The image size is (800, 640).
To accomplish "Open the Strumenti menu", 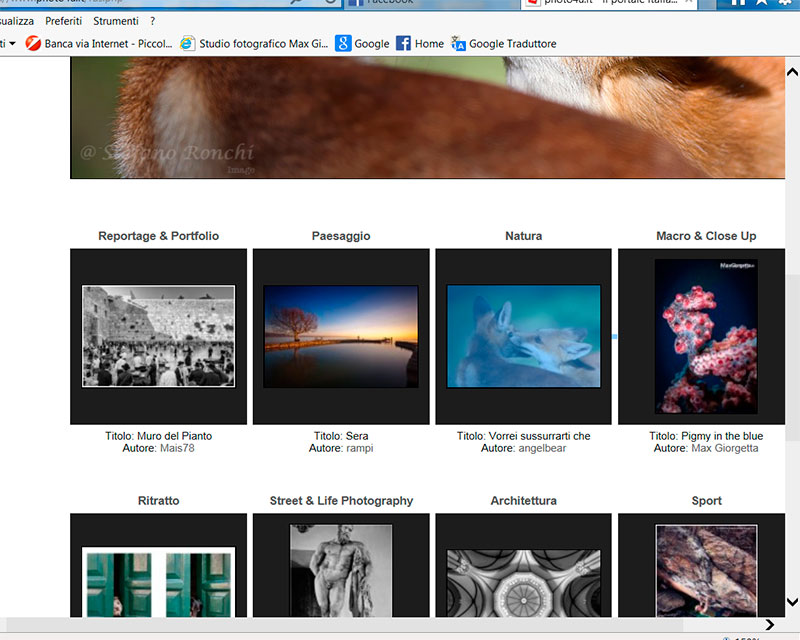I will 116,21.
